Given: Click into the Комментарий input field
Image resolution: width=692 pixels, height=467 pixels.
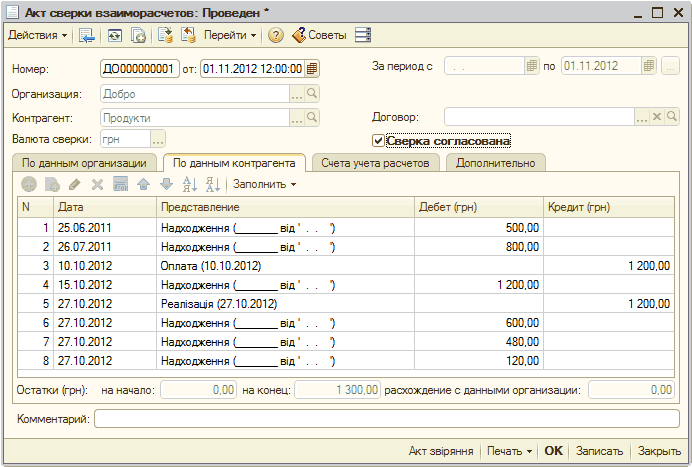Looking at the screenshot, I should [384, 418].
